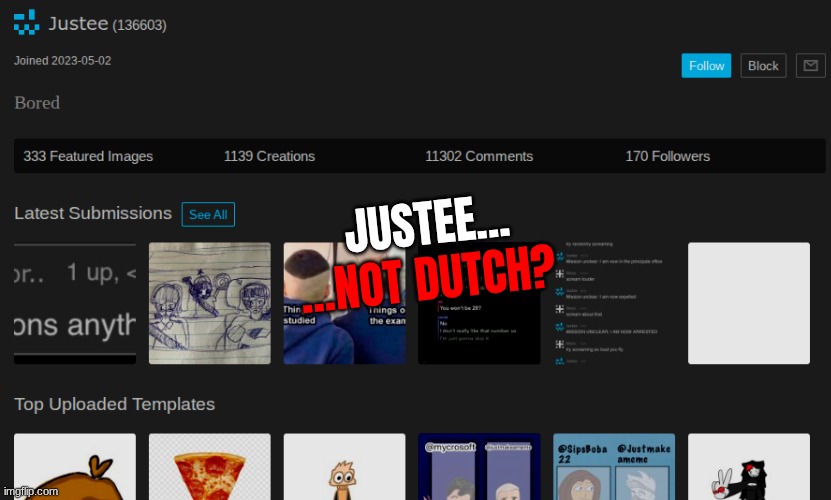Open the blank white submission thumbnail
This screenshot has width=831, height=500.
point(748,303)
